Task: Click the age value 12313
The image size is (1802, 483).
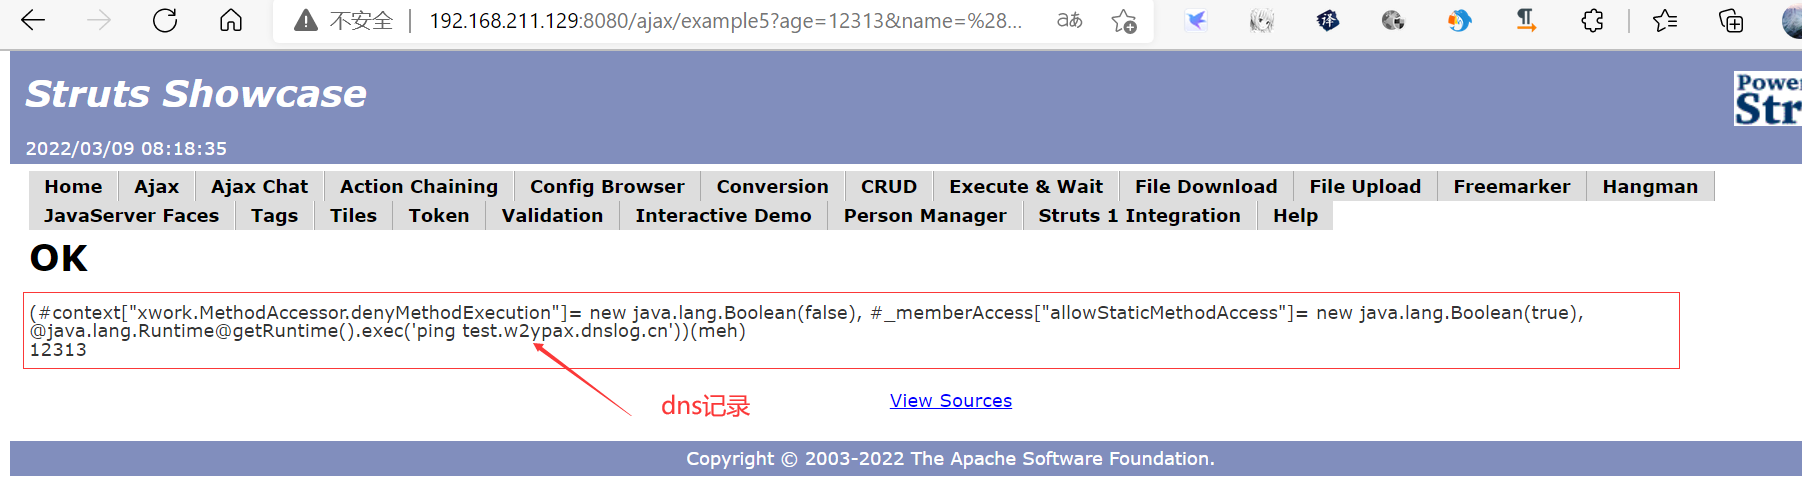Action: 58,350
